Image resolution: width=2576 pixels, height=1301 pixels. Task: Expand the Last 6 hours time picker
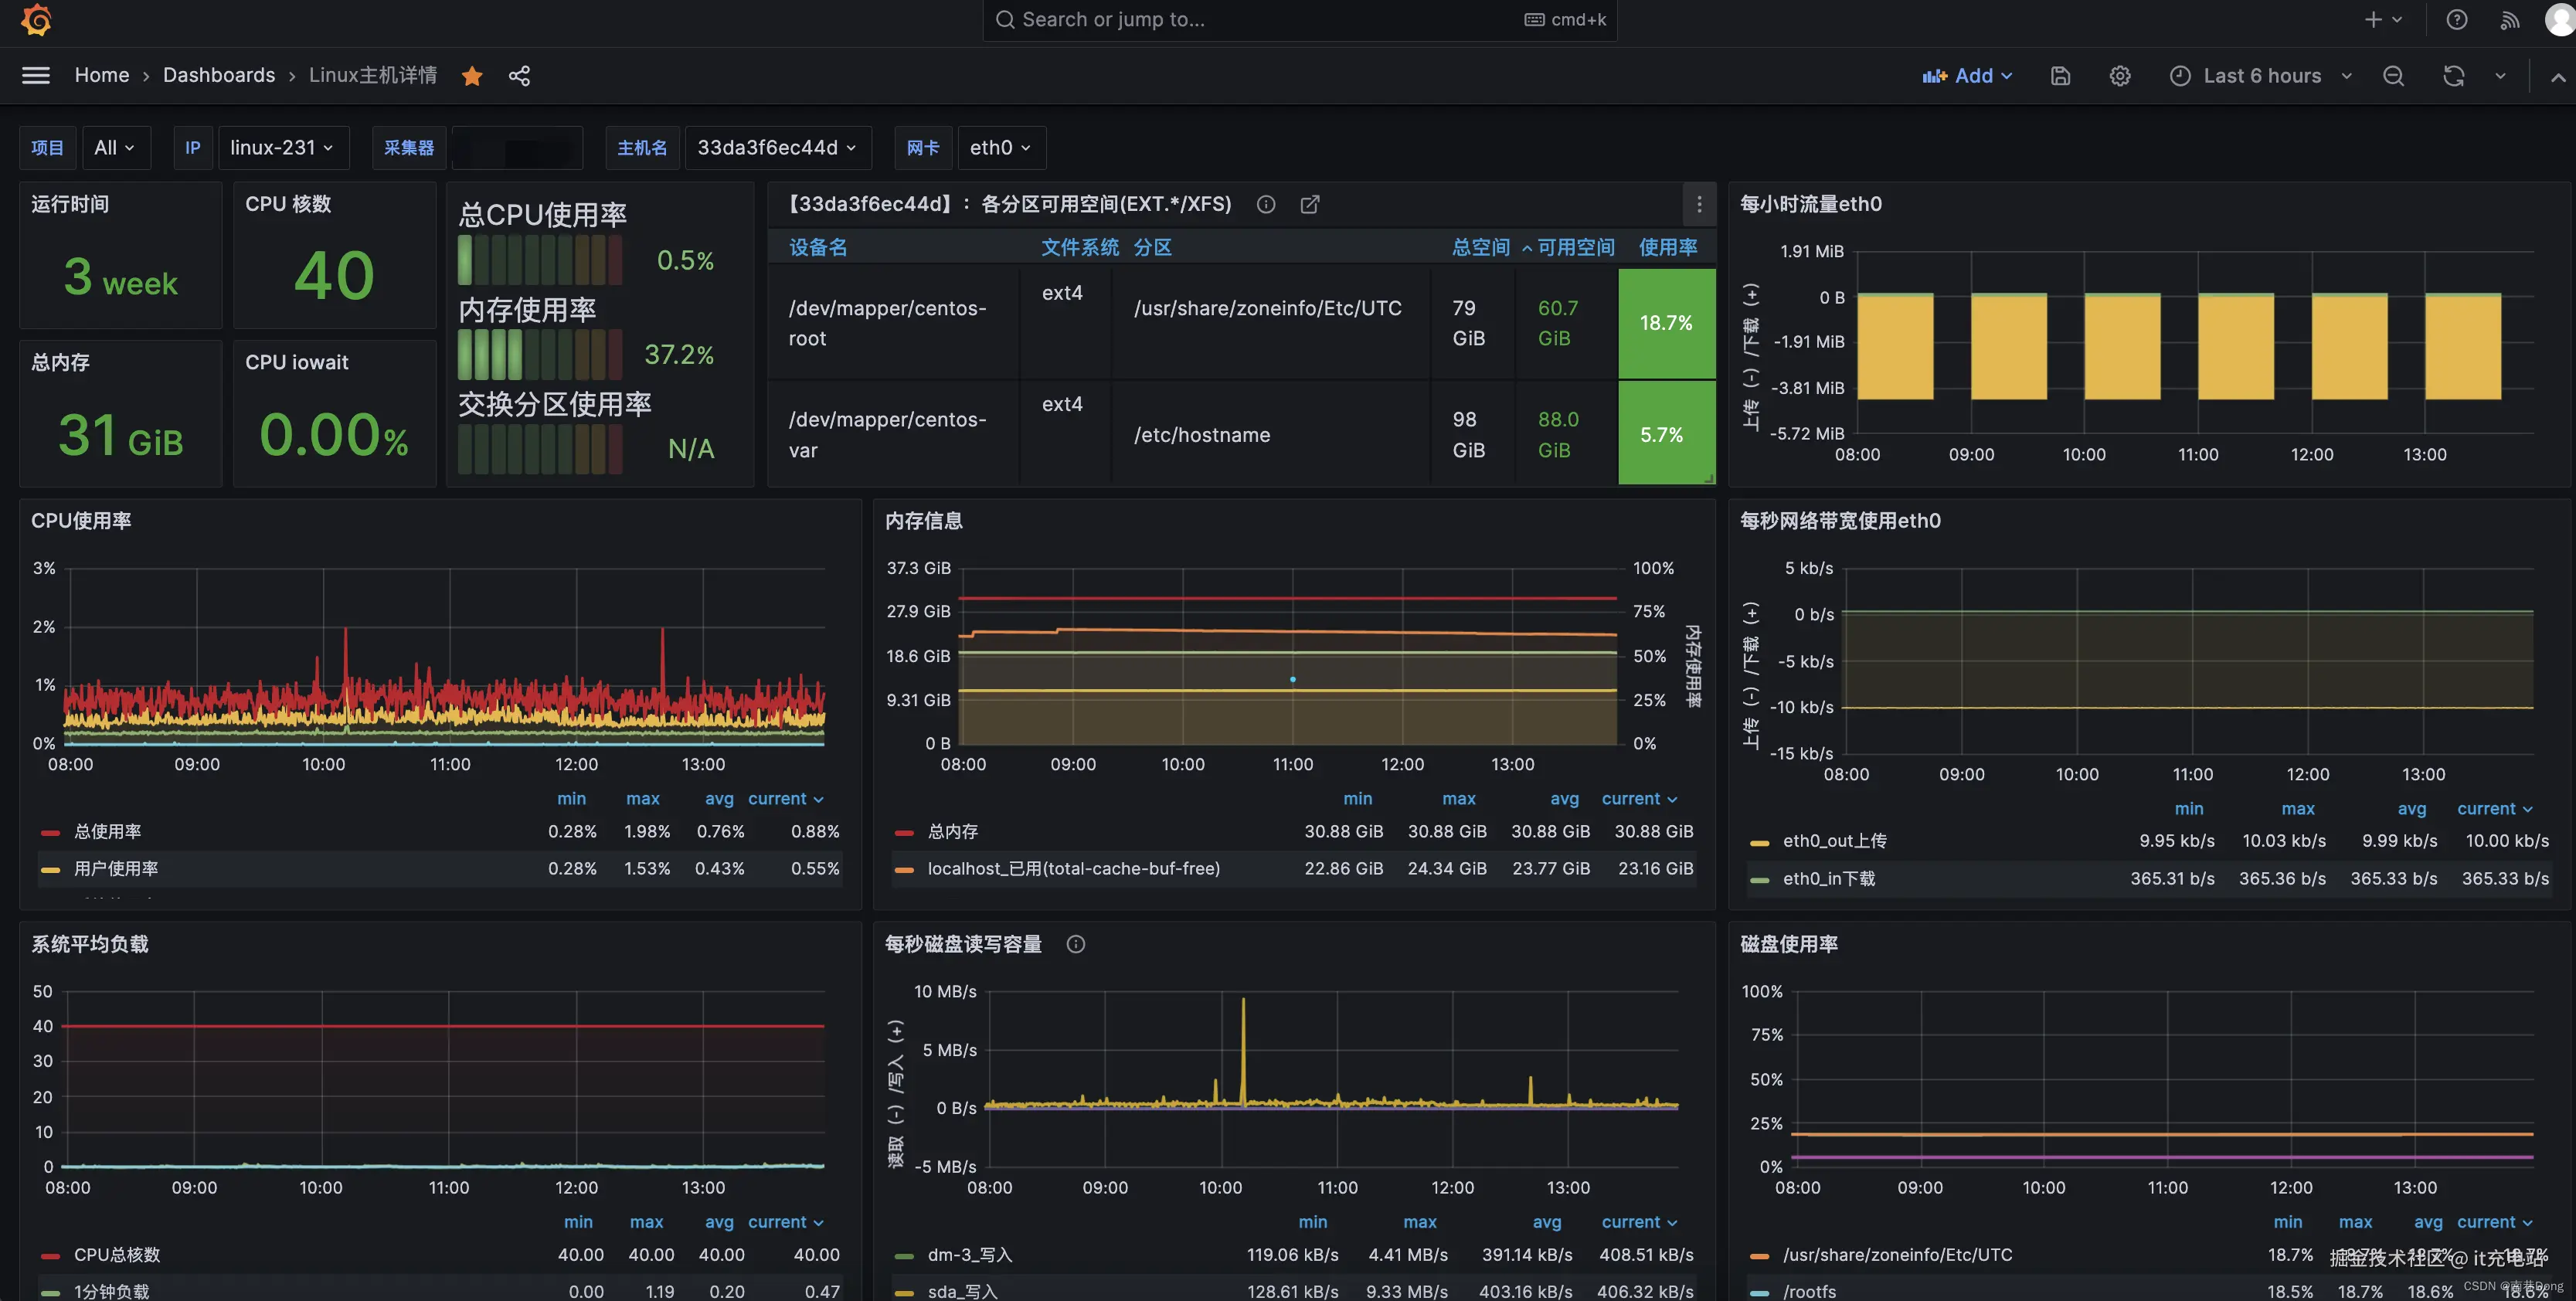[x=2261, y=76]
